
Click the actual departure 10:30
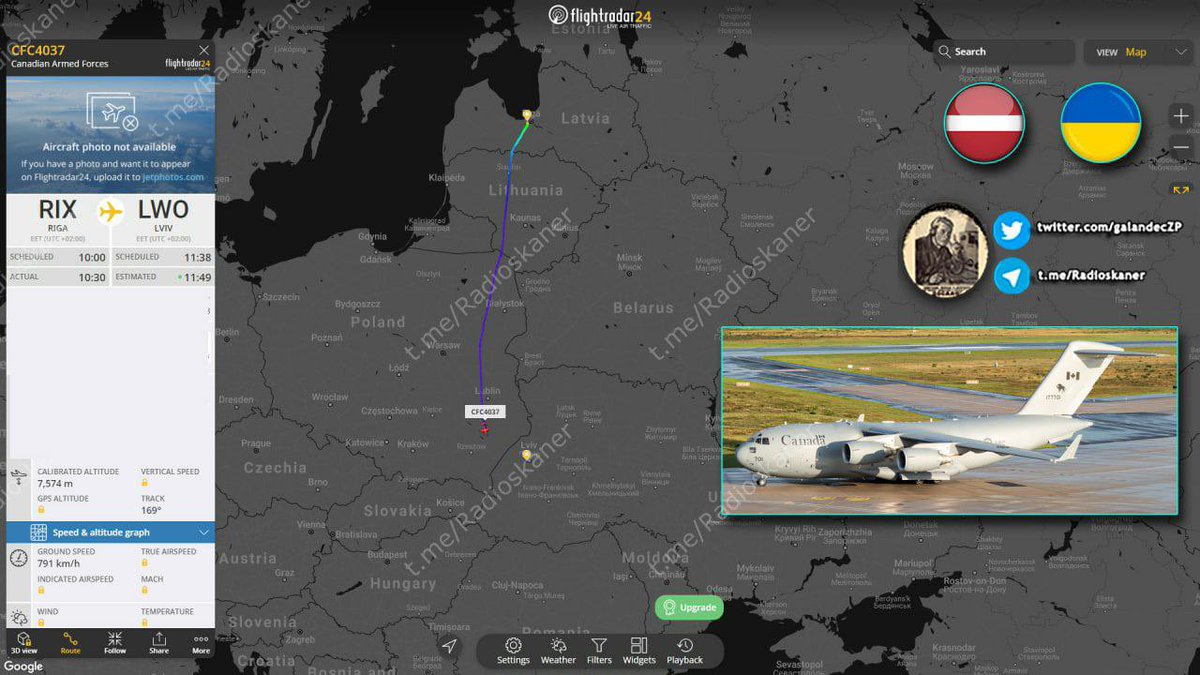[x=92, y=277]
